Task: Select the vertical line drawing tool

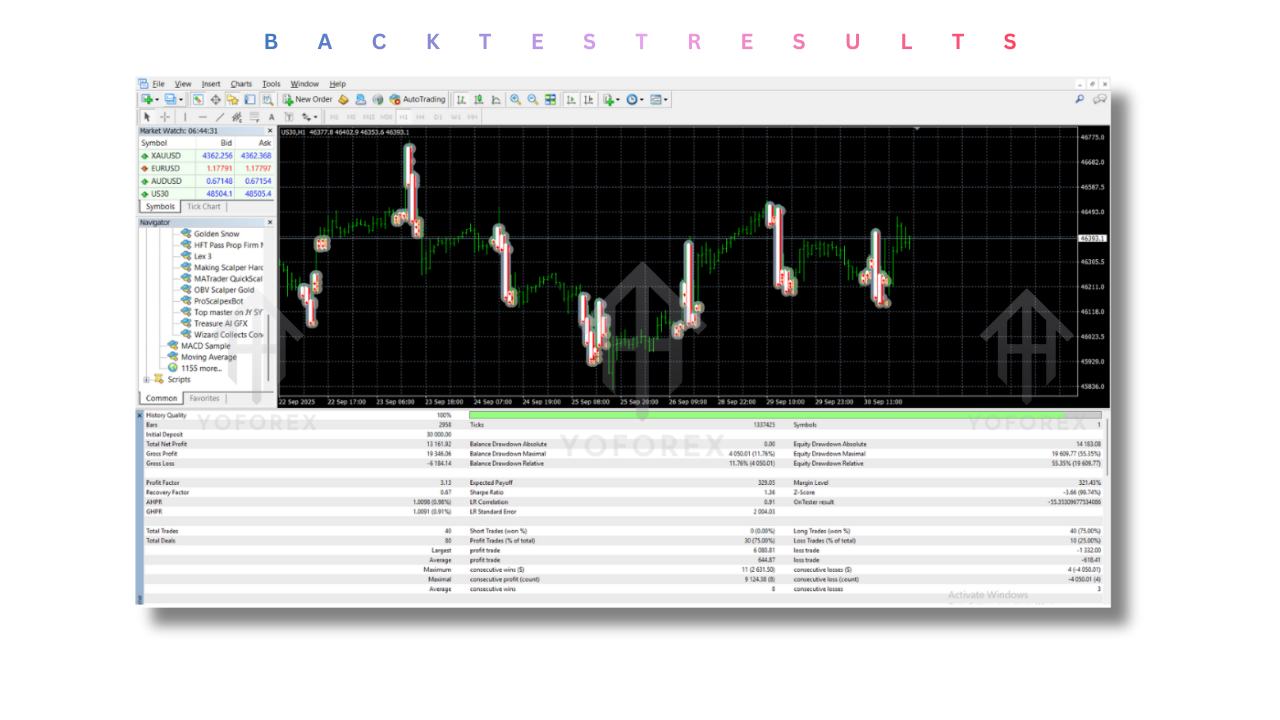Action: [186, 117]
